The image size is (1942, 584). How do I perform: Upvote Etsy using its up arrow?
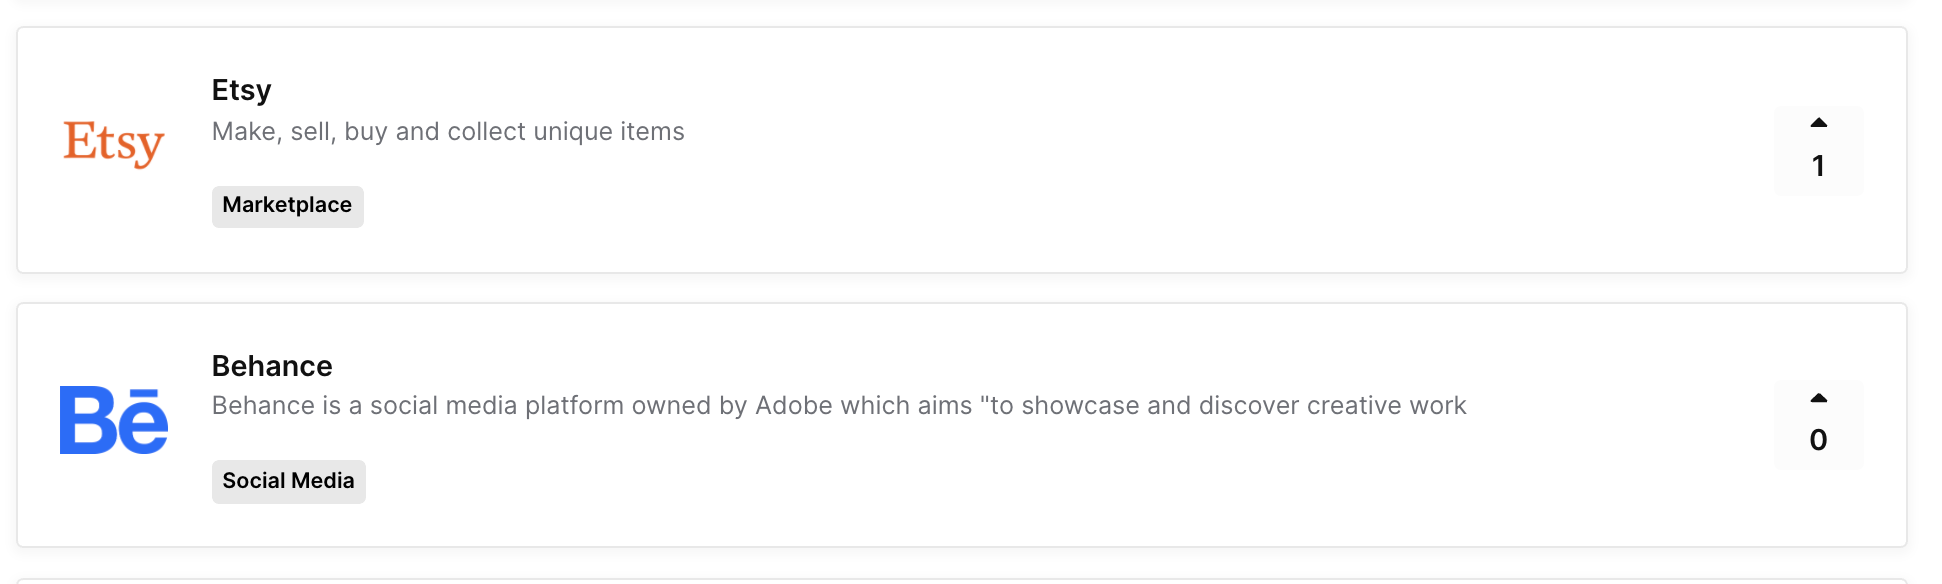pos(1818,123)
